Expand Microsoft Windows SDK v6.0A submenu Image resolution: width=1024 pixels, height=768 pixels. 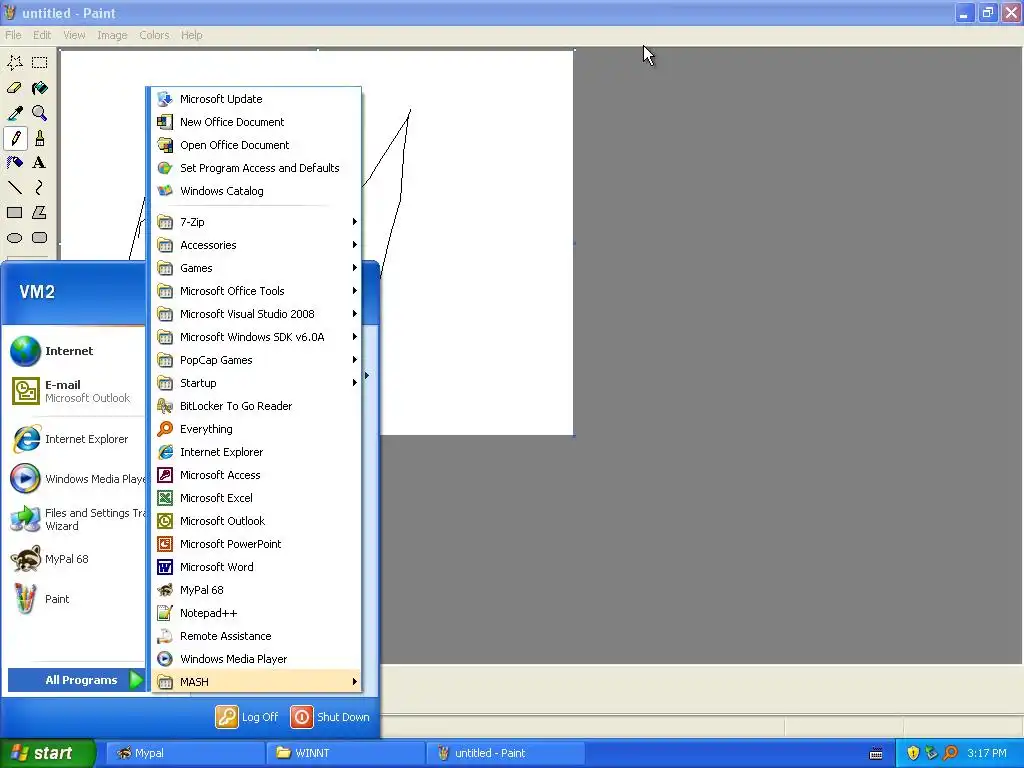click(257, 337)
